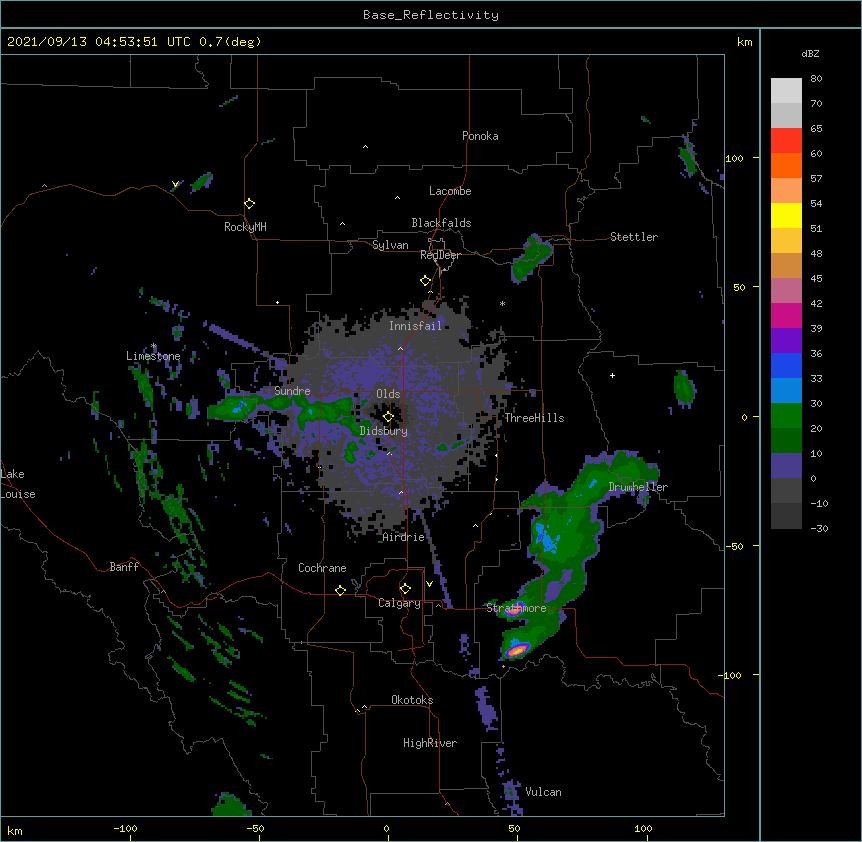Select the yellow diamond marker south of RedDeer

pyautogui.click(x=425, y=281)
